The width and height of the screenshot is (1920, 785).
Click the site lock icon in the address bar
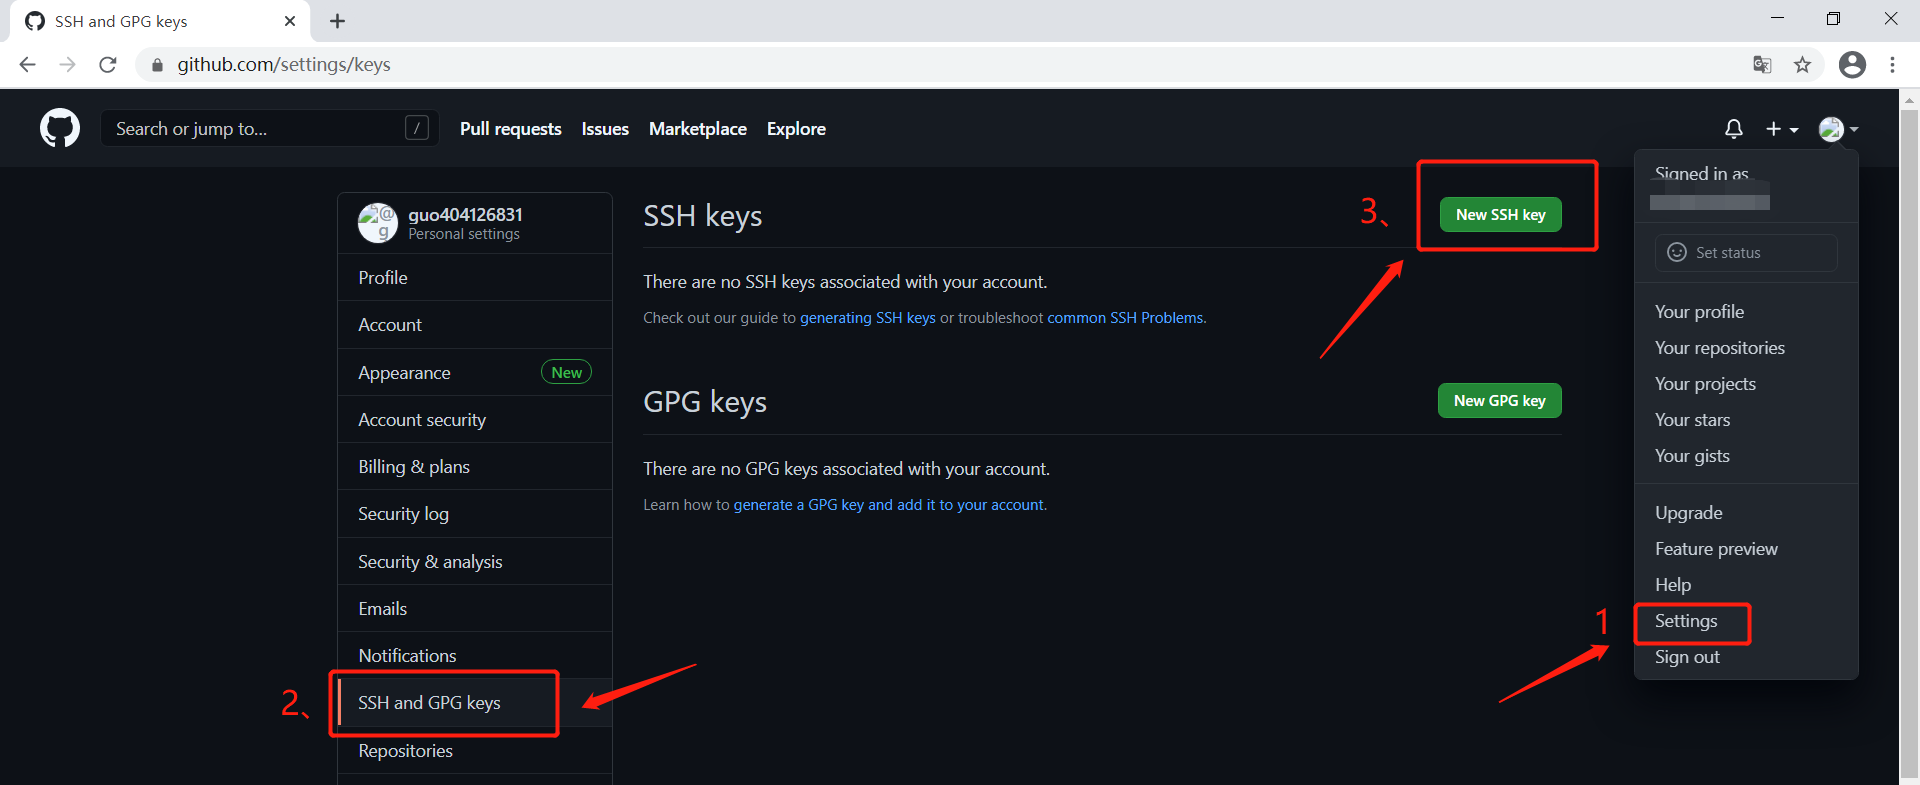[x=157, y=65]
